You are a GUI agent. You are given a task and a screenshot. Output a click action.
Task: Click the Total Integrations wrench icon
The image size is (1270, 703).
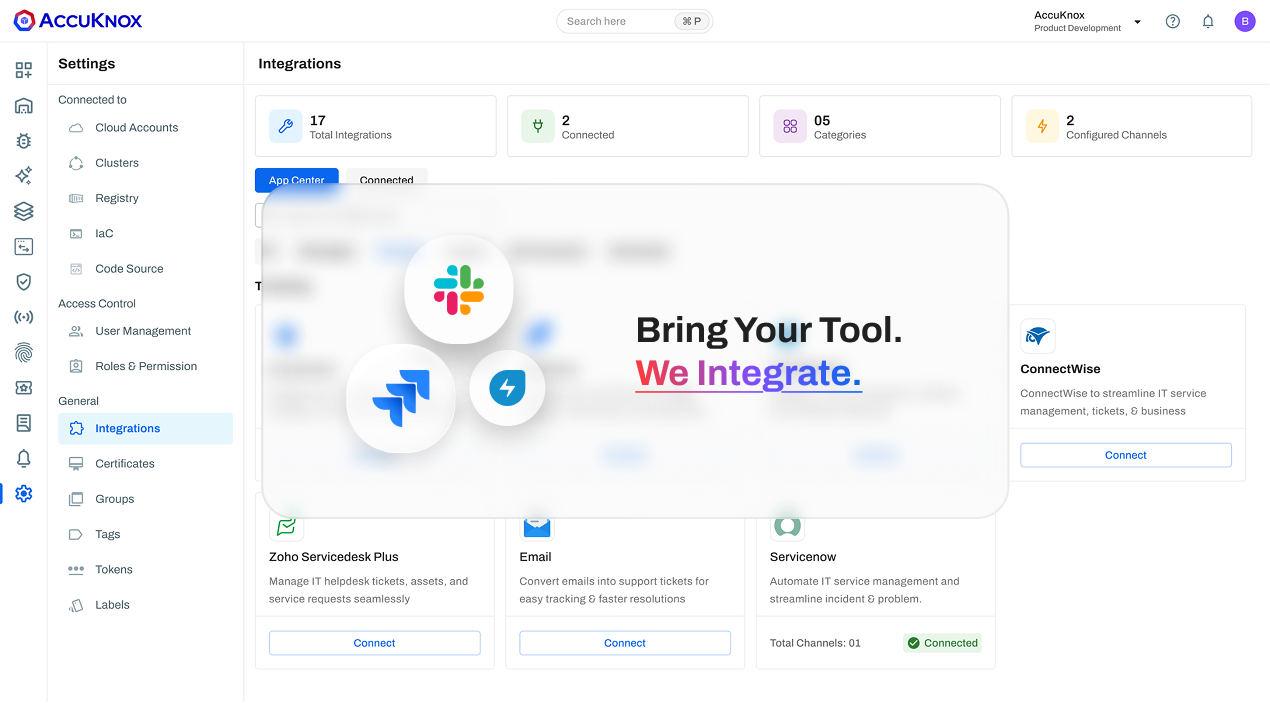pos(286,126)
